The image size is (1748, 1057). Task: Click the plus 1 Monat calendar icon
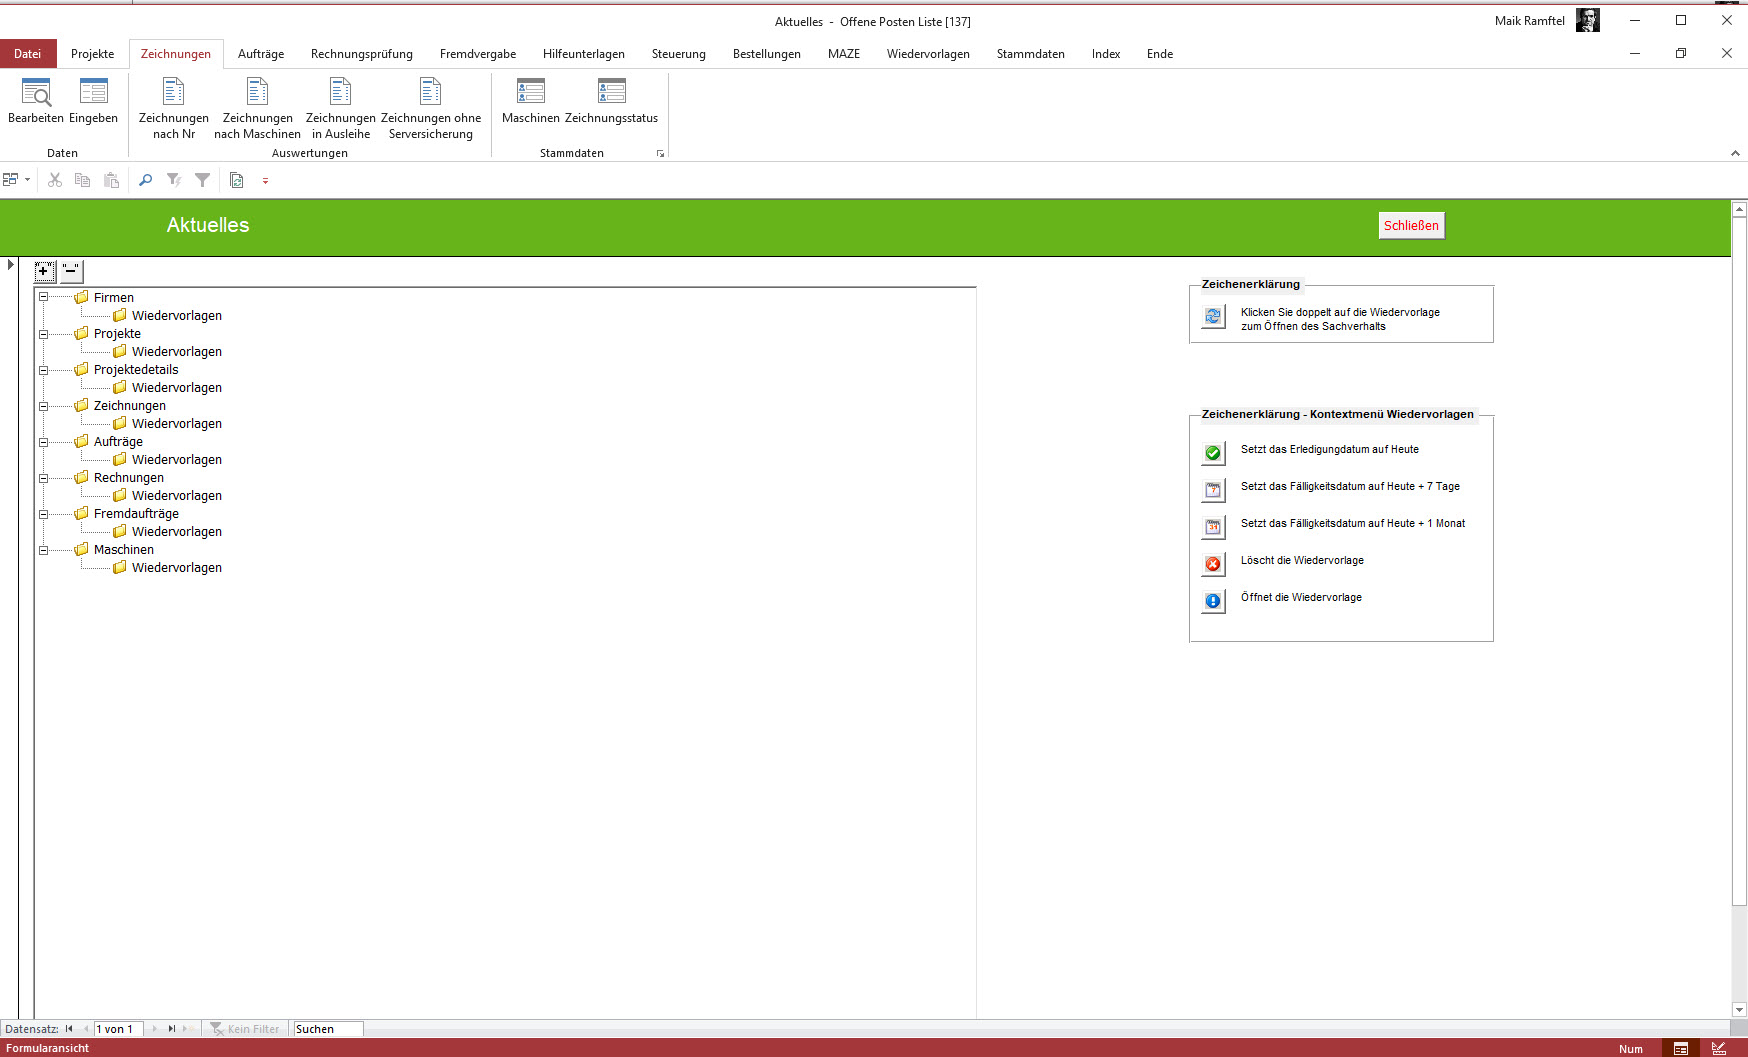pos(1213,527)
